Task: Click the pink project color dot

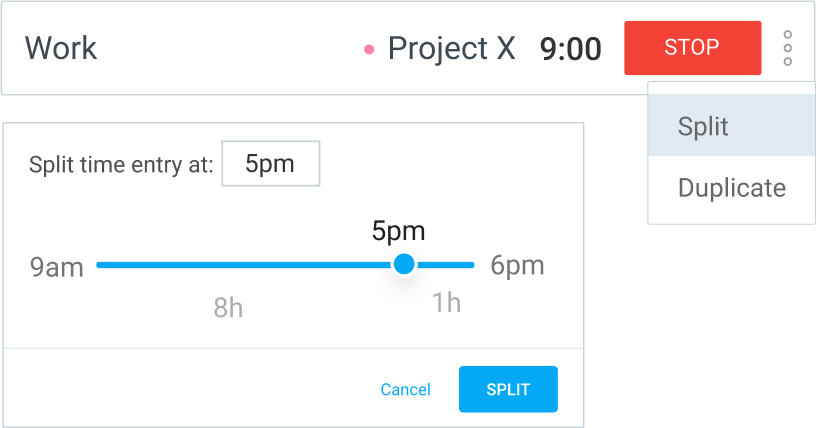Action: coord(369,48)
